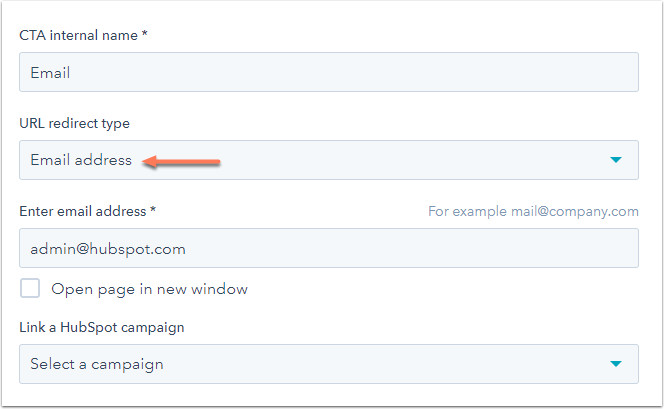Open the URL redirect type dropdown
This screenshot has width=664, height=409.
(x=328, y=160)
